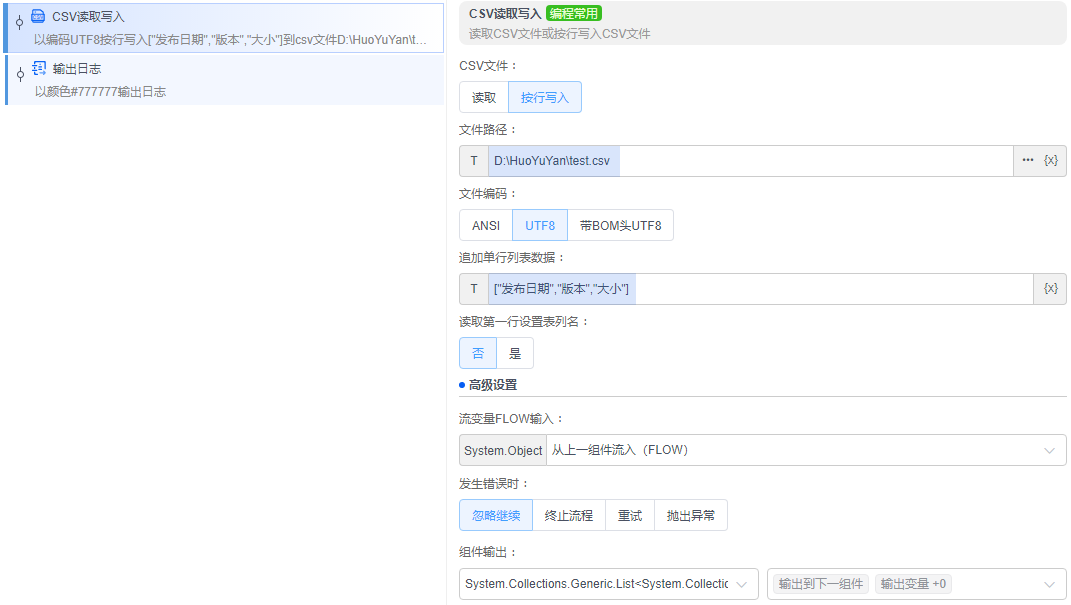
Task: Select ANSI as the 文件编码
Action: click(x=484, y=225)
